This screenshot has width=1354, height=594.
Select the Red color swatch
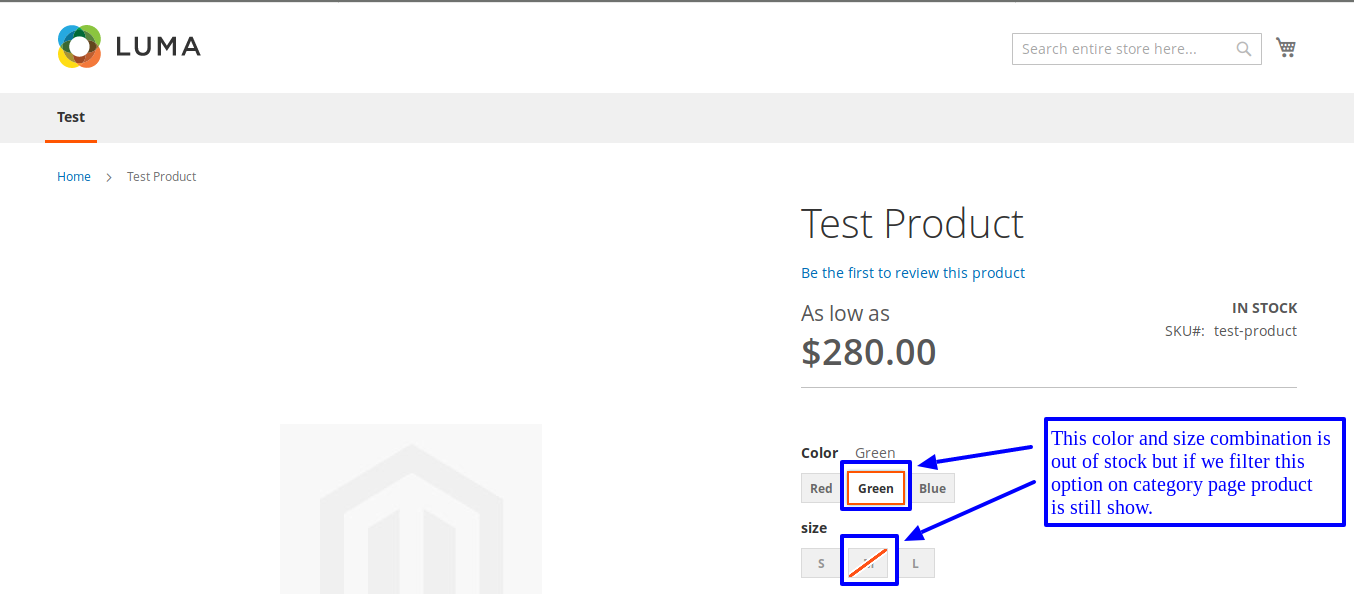(820, 487)
